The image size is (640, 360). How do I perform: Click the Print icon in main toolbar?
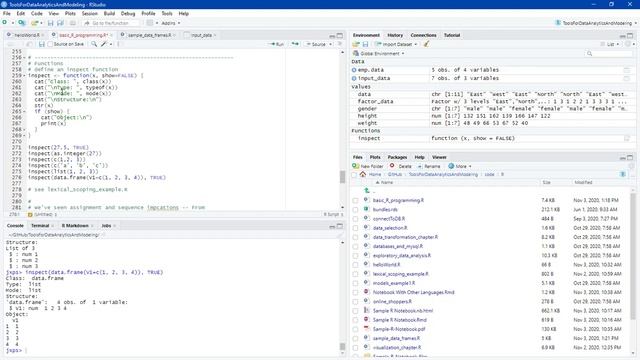click(x=73, y=23)
